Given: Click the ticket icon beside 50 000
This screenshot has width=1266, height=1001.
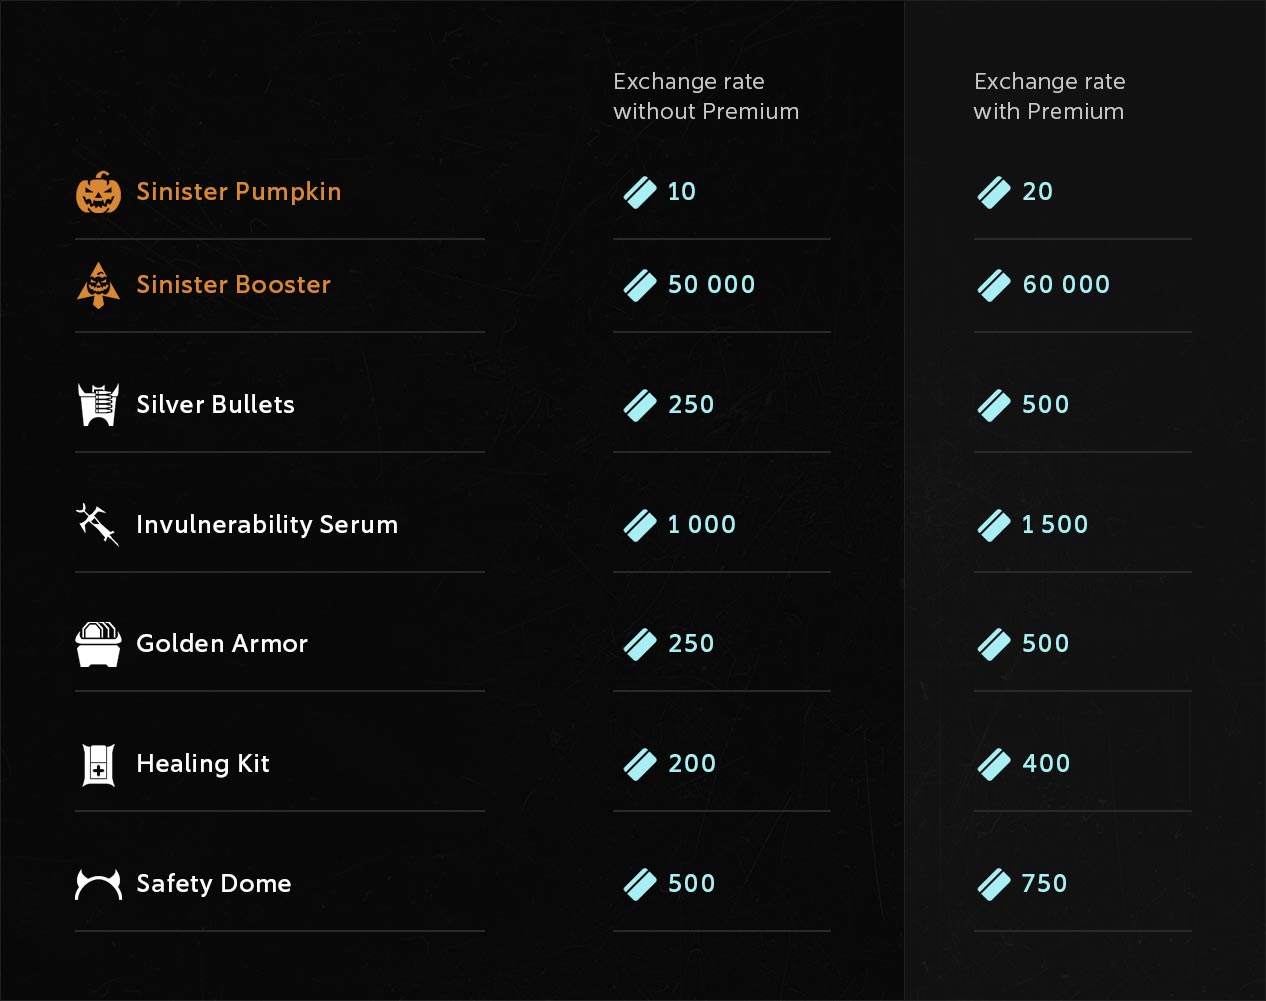Looking at the screenshot, I should click(x=640, y=285).
